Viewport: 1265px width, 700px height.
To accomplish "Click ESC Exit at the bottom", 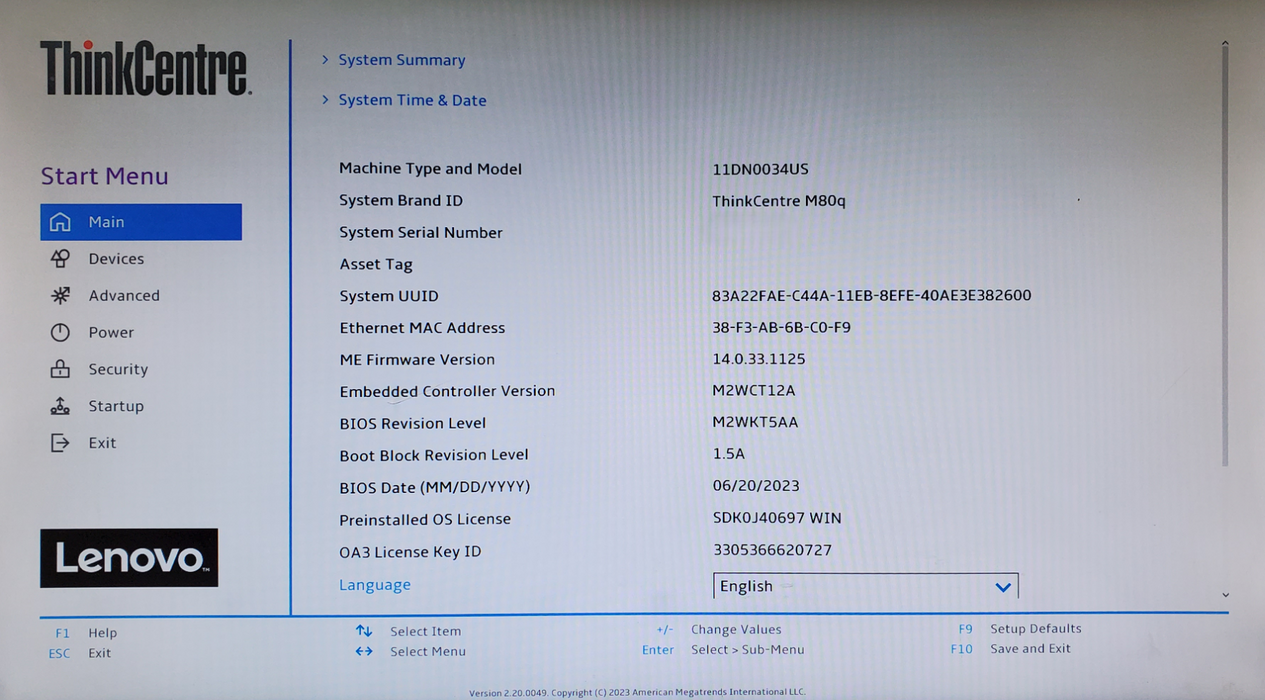I will tap(80, 653).
